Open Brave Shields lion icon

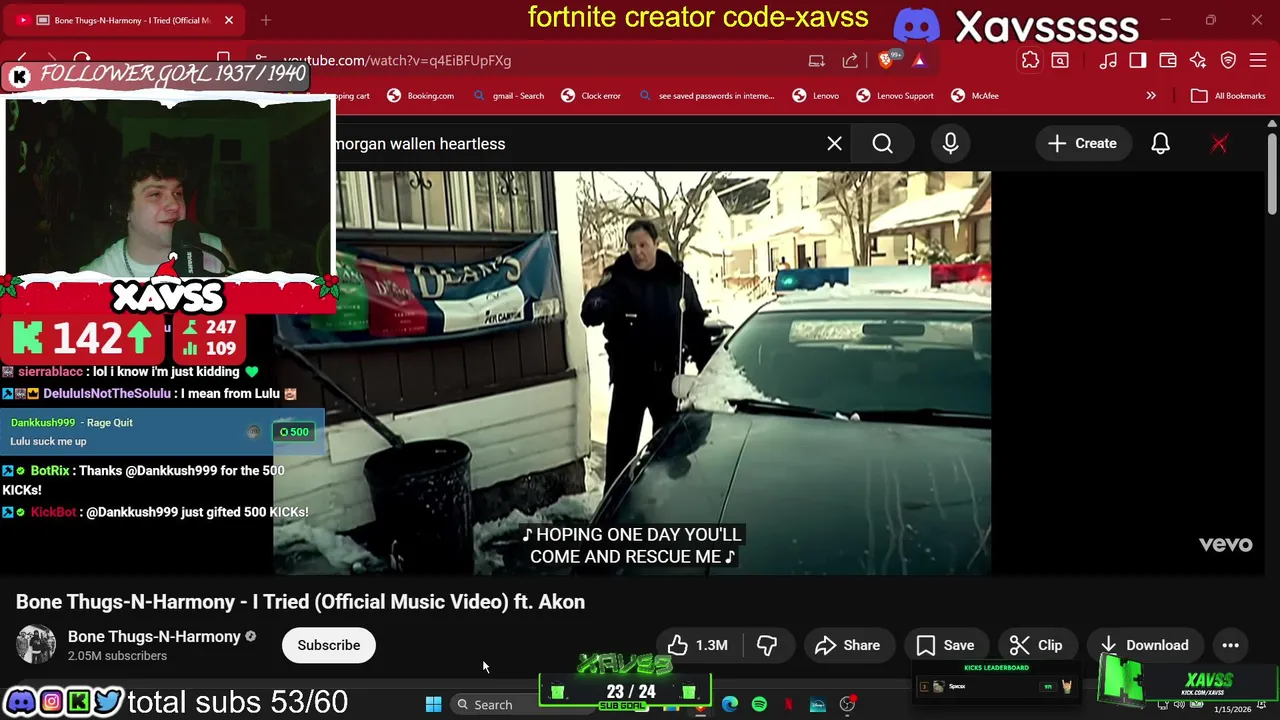pos(887,60)
